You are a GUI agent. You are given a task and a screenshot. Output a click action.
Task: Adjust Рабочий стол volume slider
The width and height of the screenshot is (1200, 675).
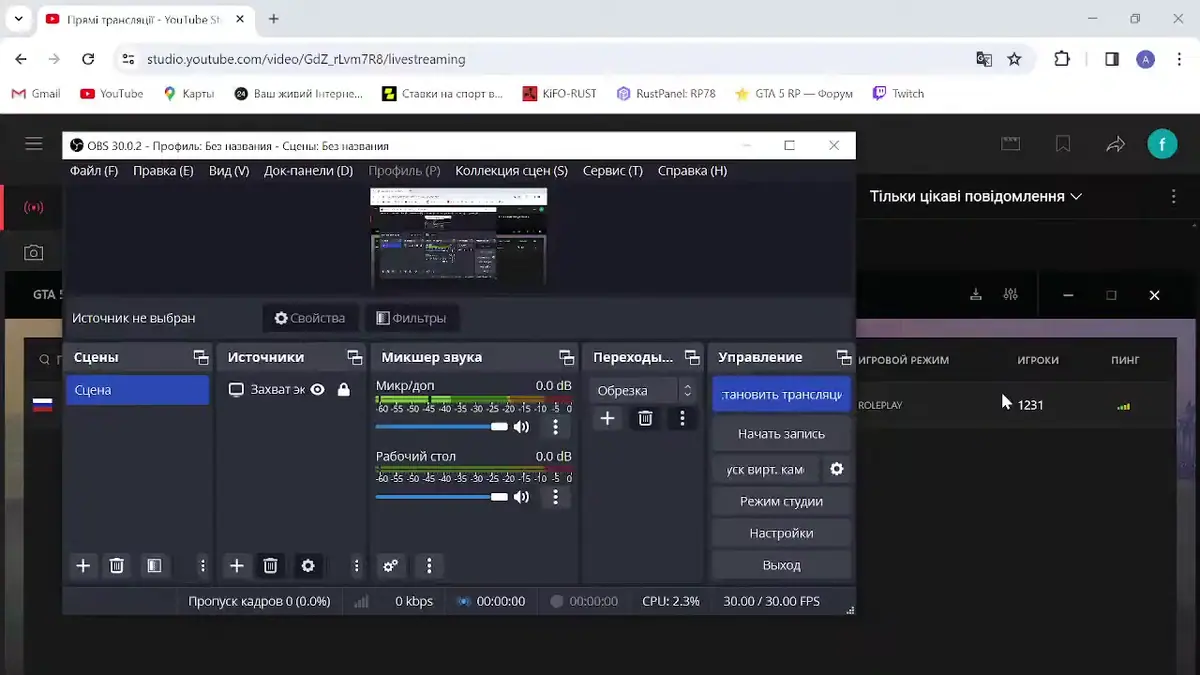pyautogui.click(x=442, y=497)
